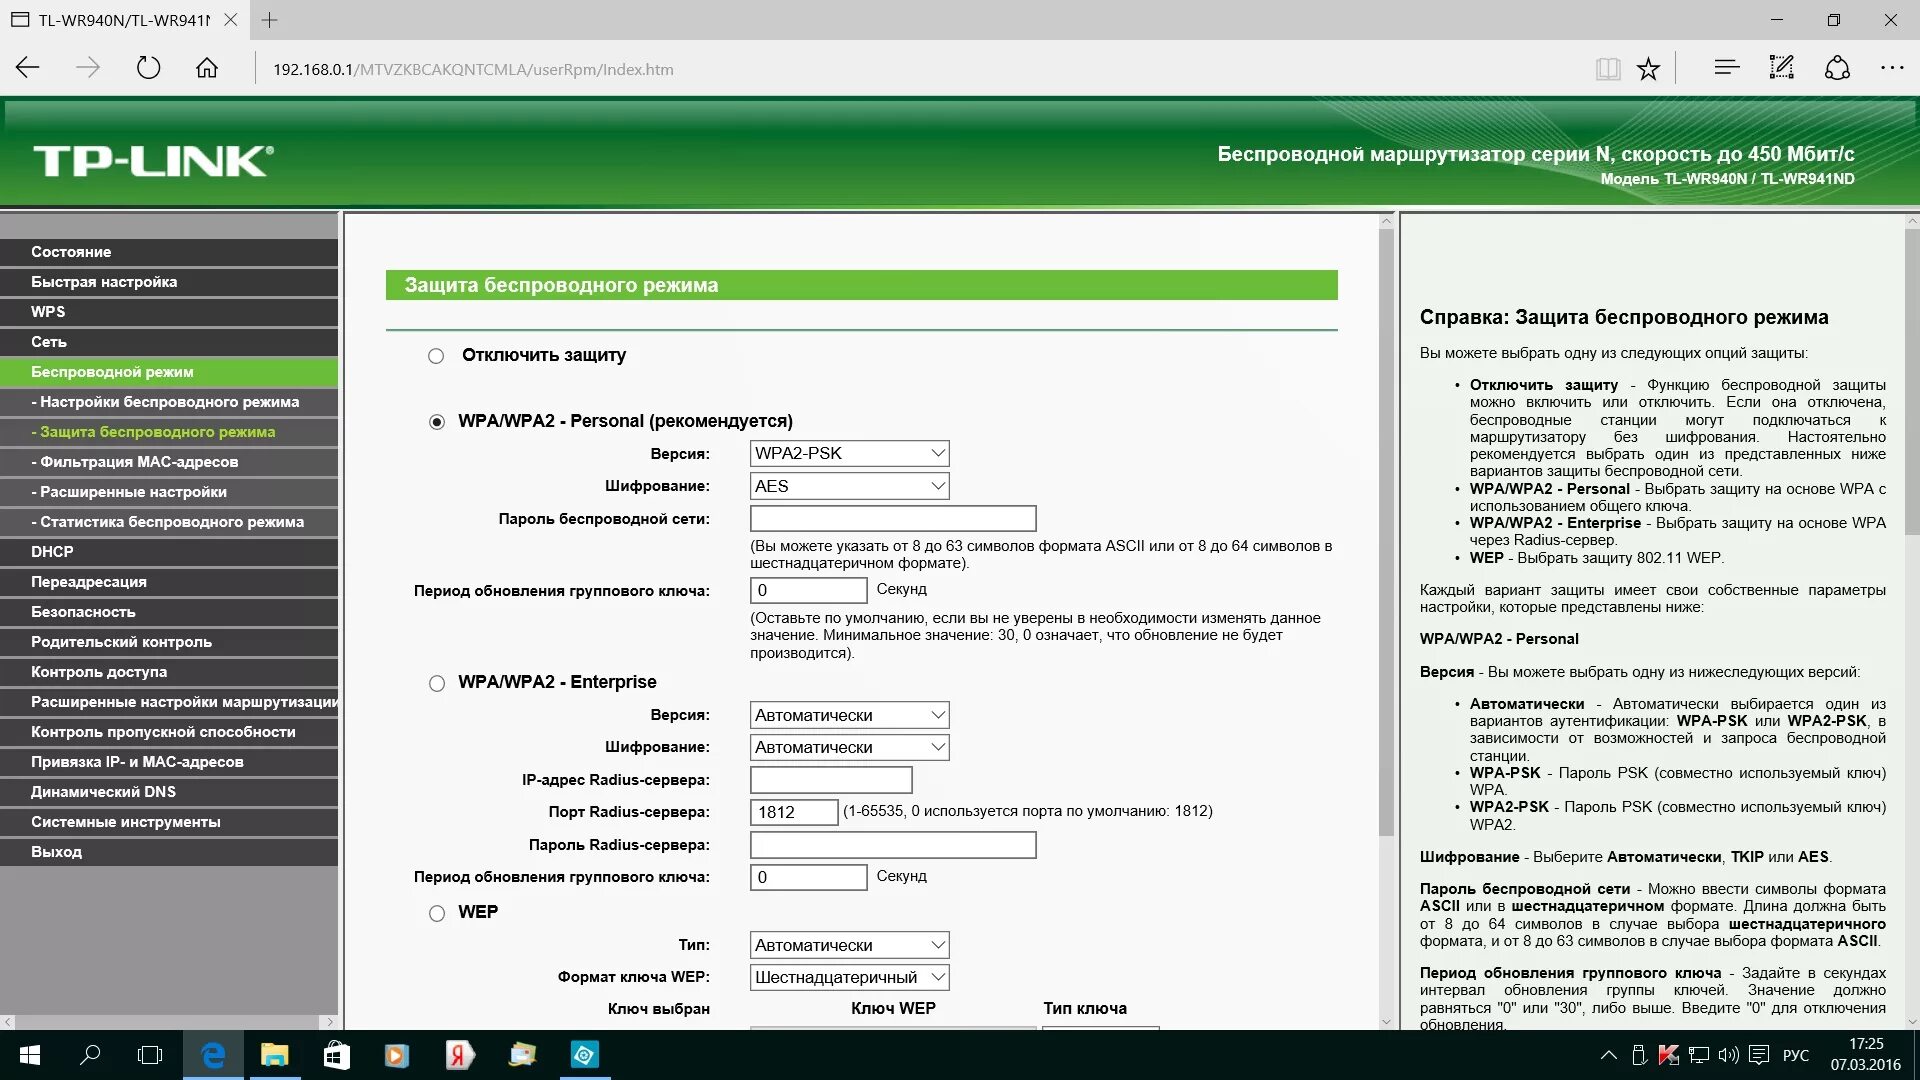
Task: Open the network tray icon
Action: click(1698, 1055)
